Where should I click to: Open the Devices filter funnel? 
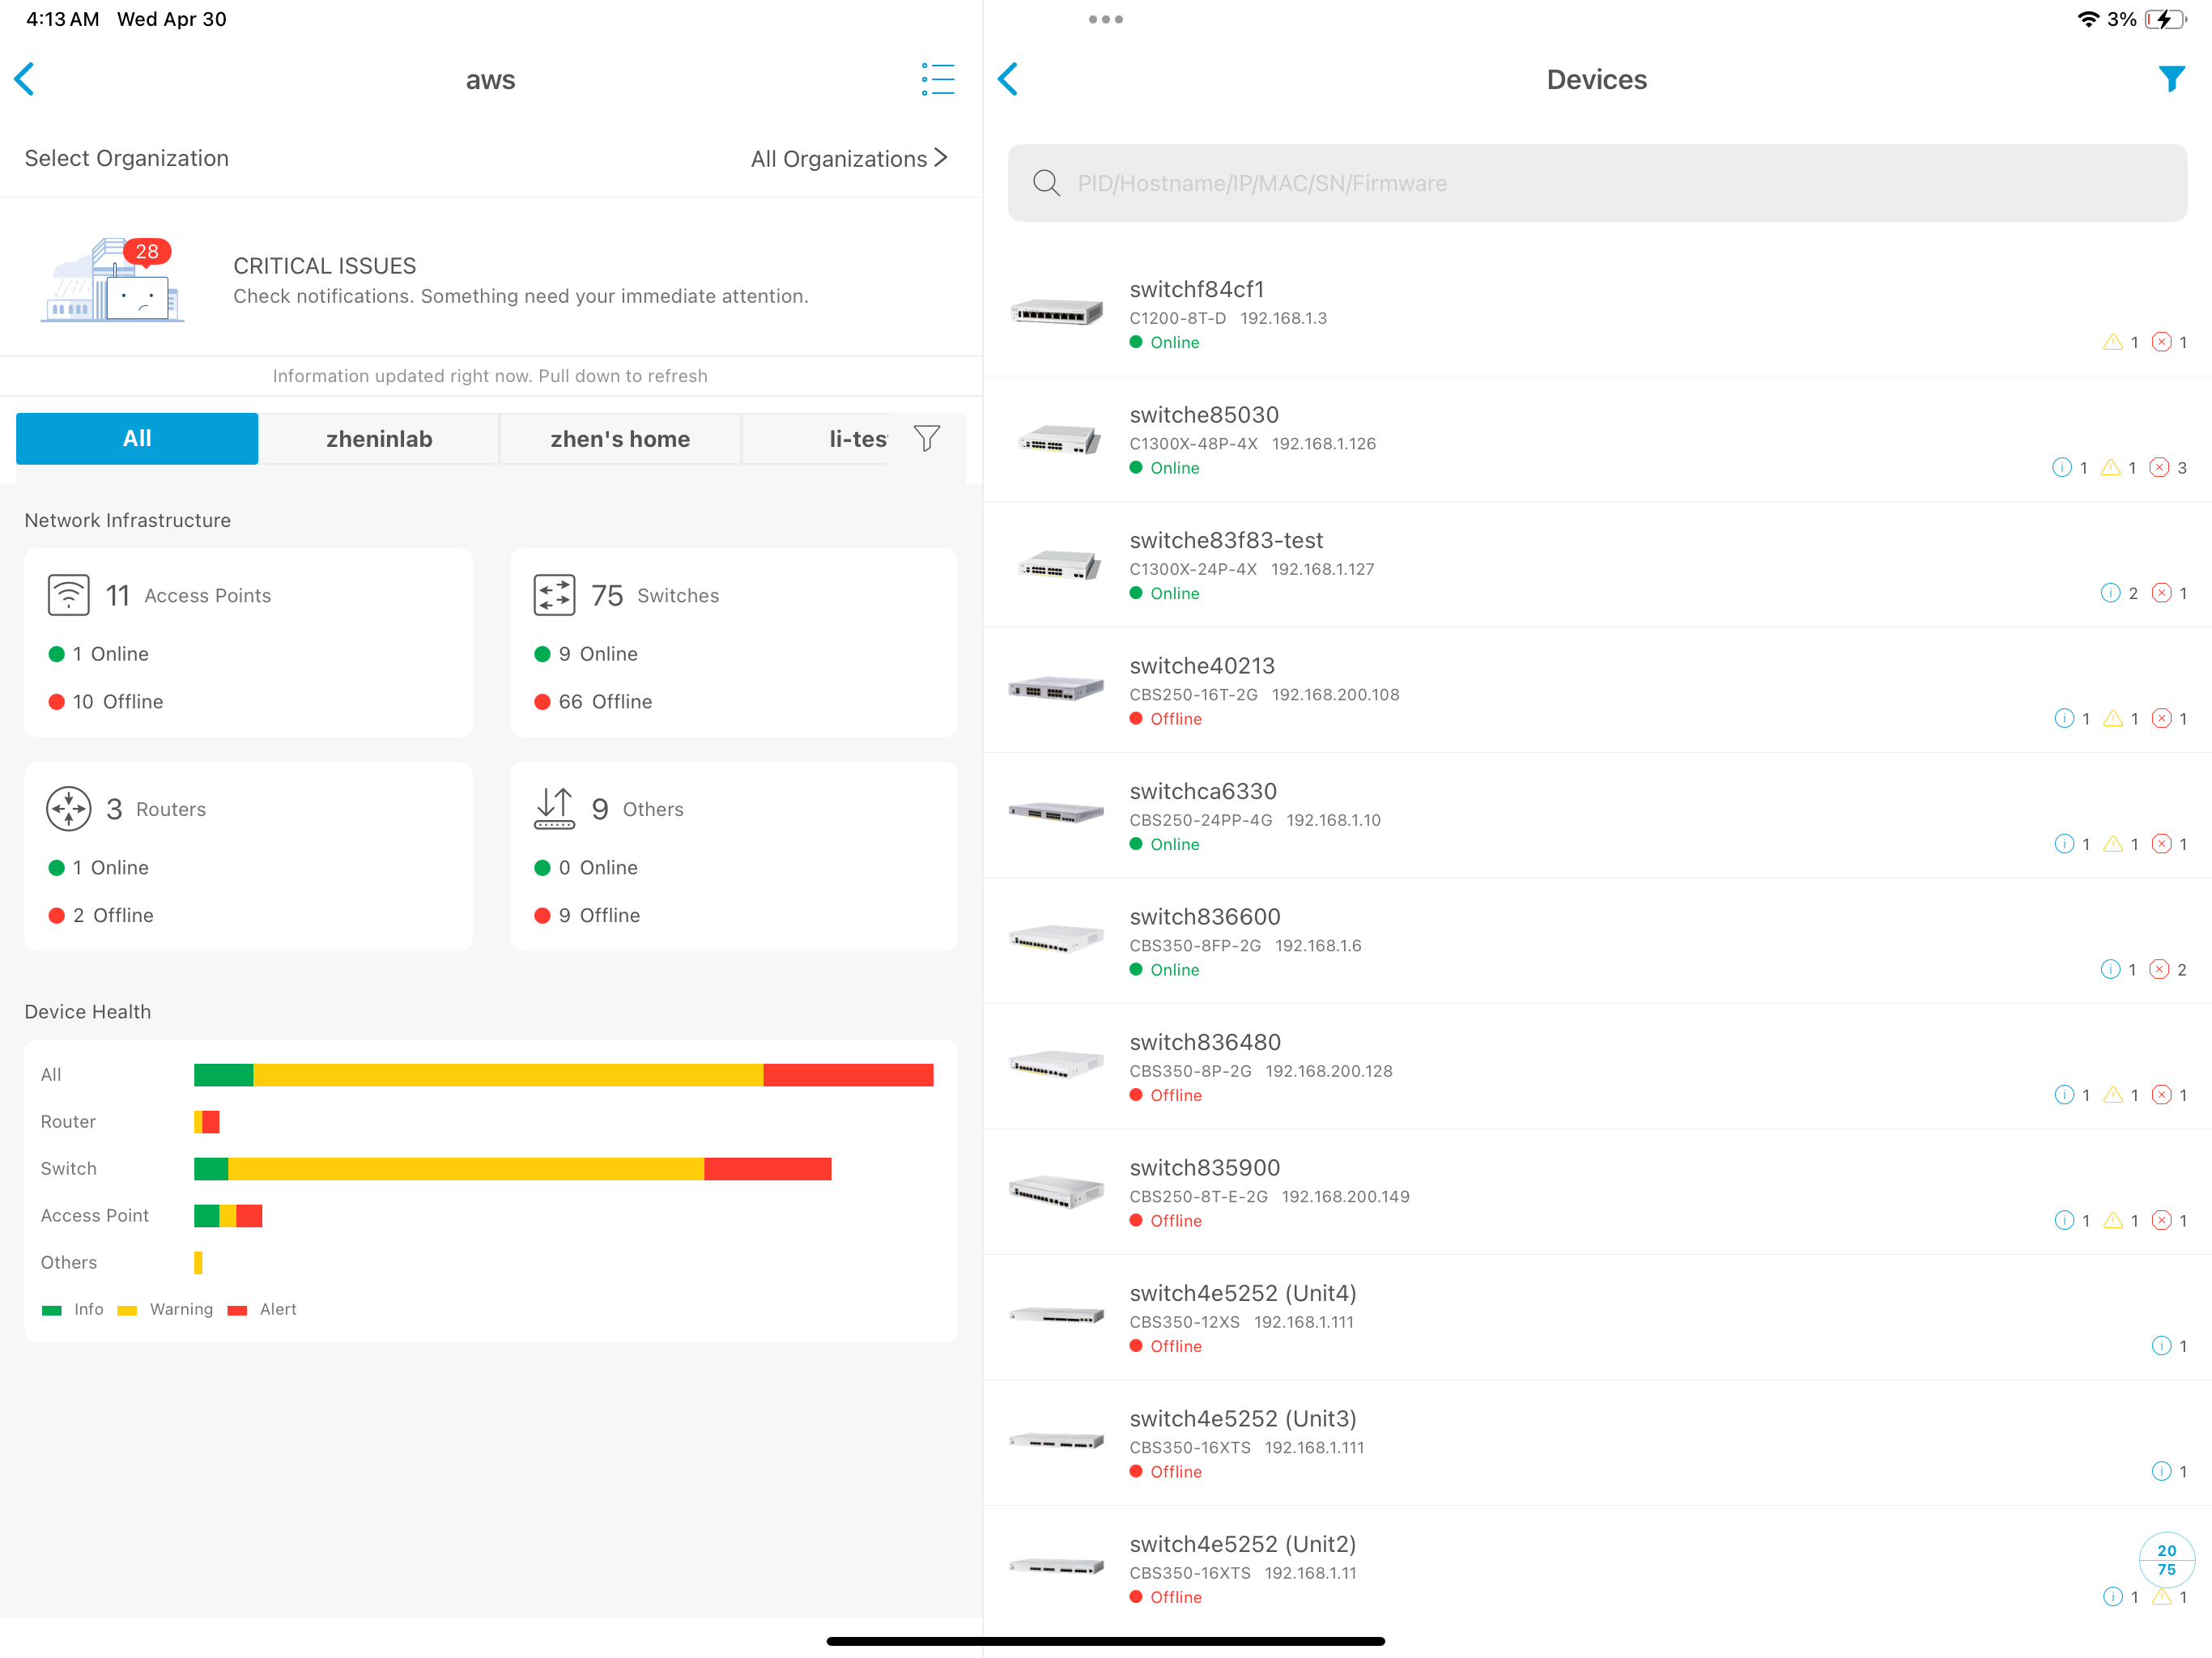point(2171,79)
